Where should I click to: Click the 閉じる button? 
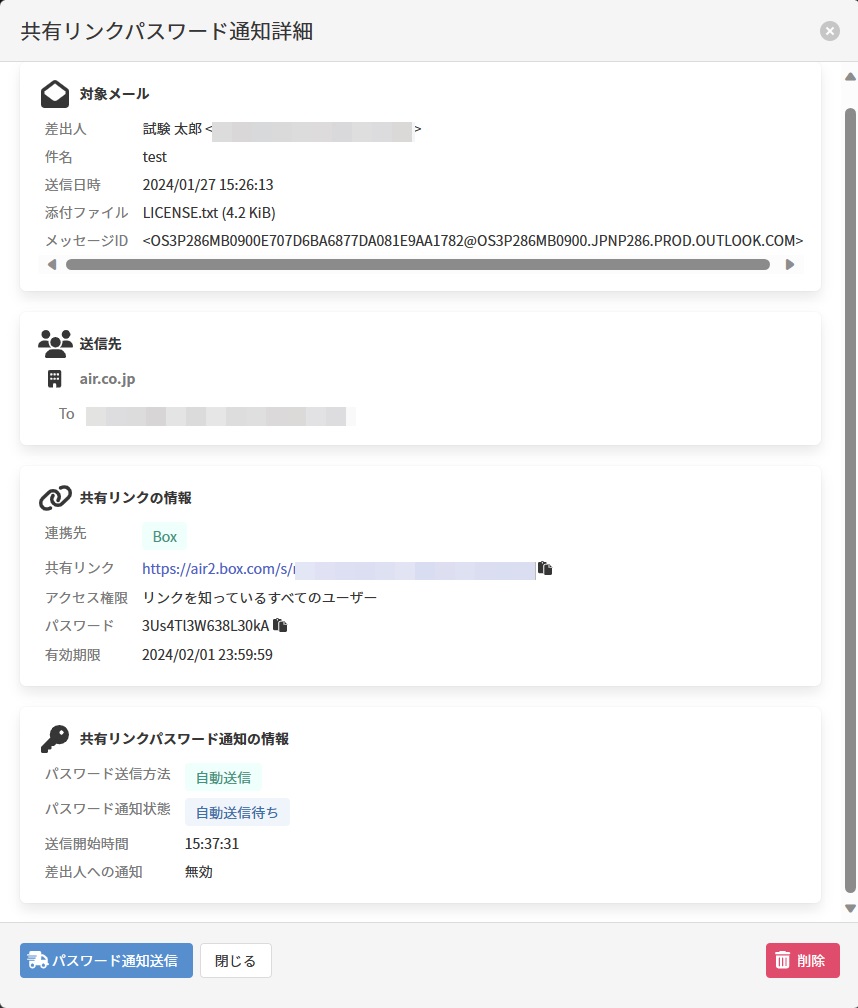tap(236, 961)
